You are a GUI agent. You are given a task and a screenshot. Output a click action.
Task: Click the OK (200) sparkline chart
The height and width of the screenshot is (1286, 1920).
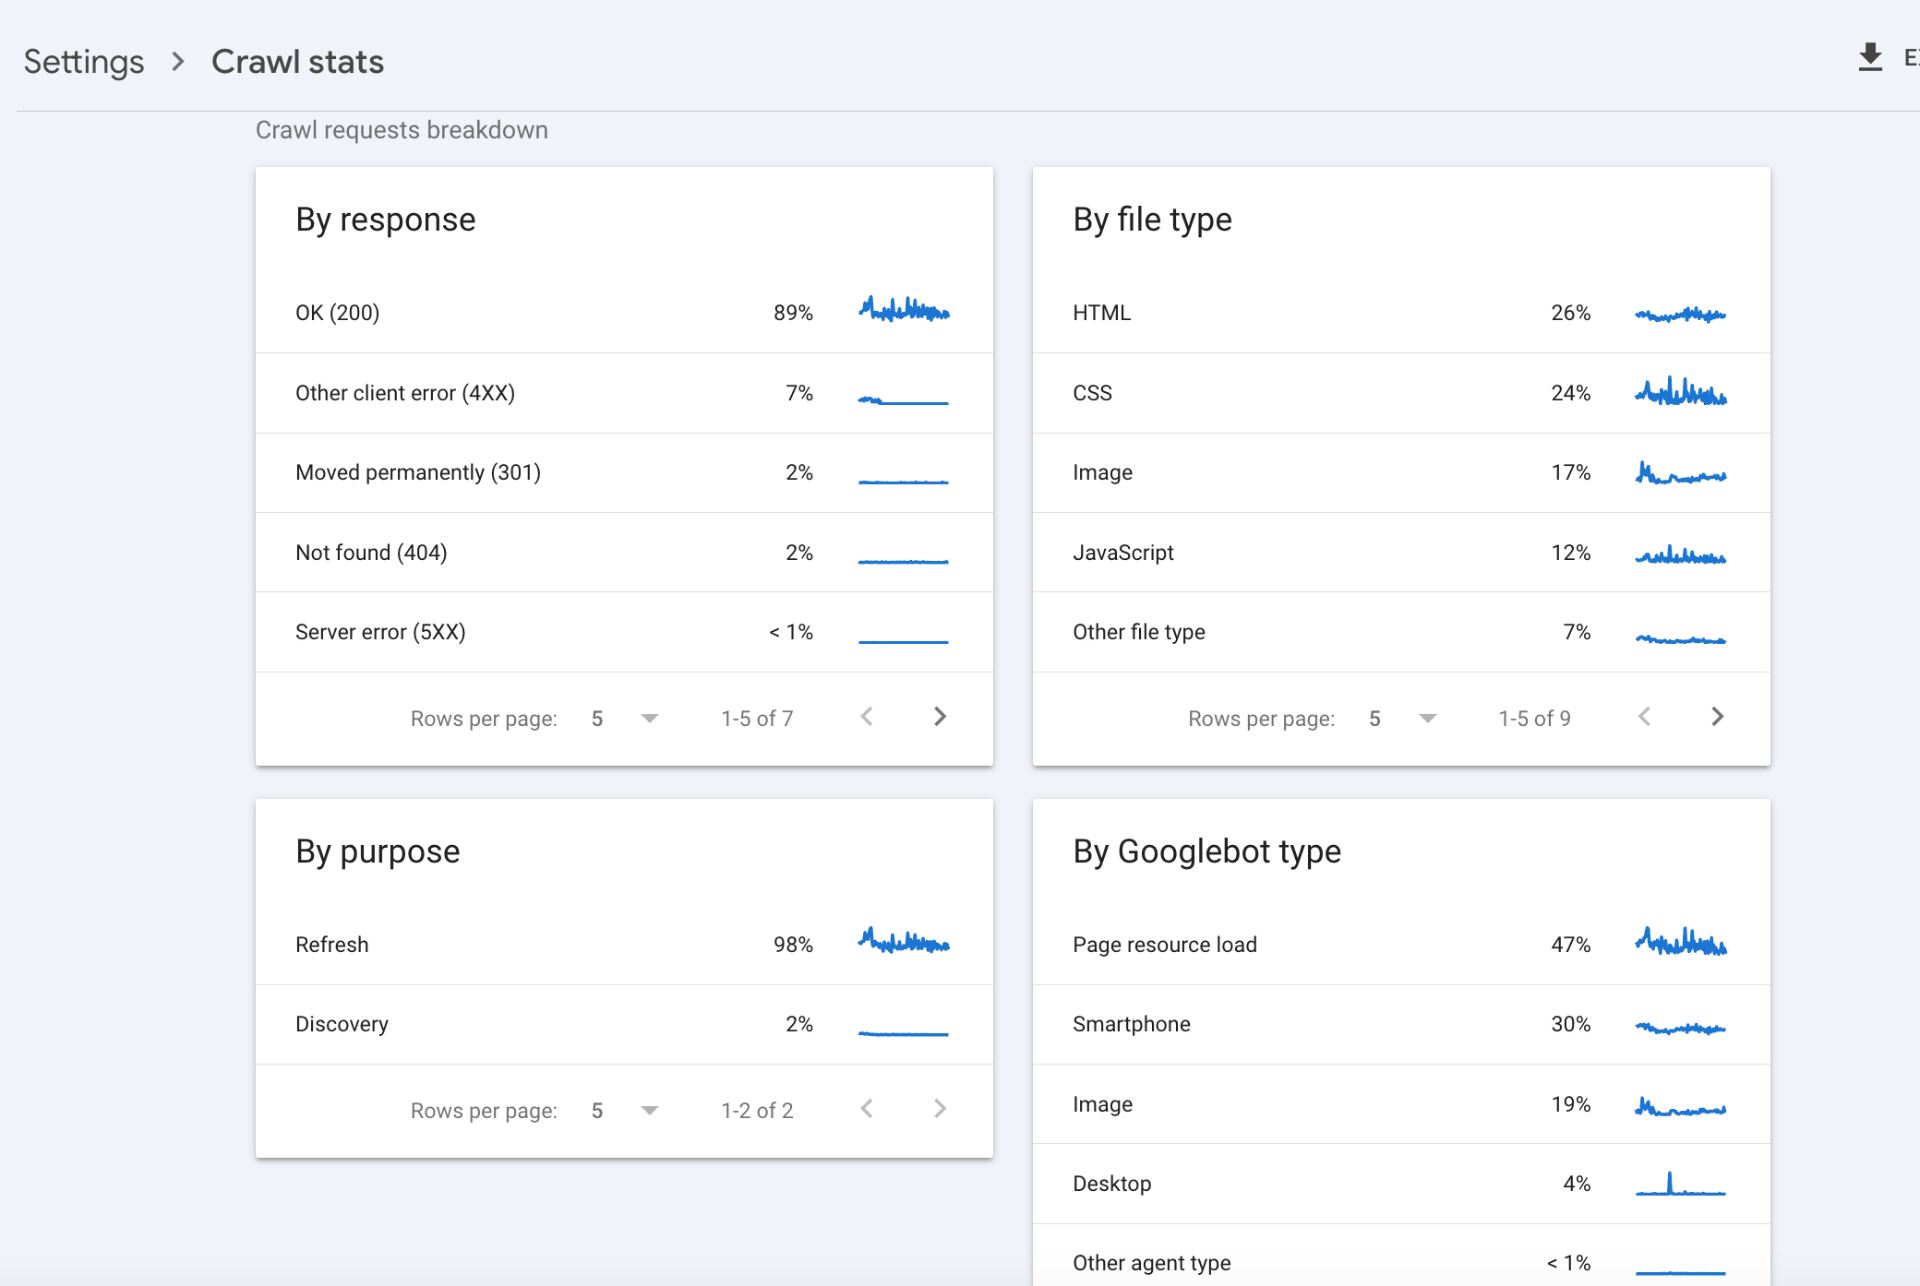click(x=904, y=309)
